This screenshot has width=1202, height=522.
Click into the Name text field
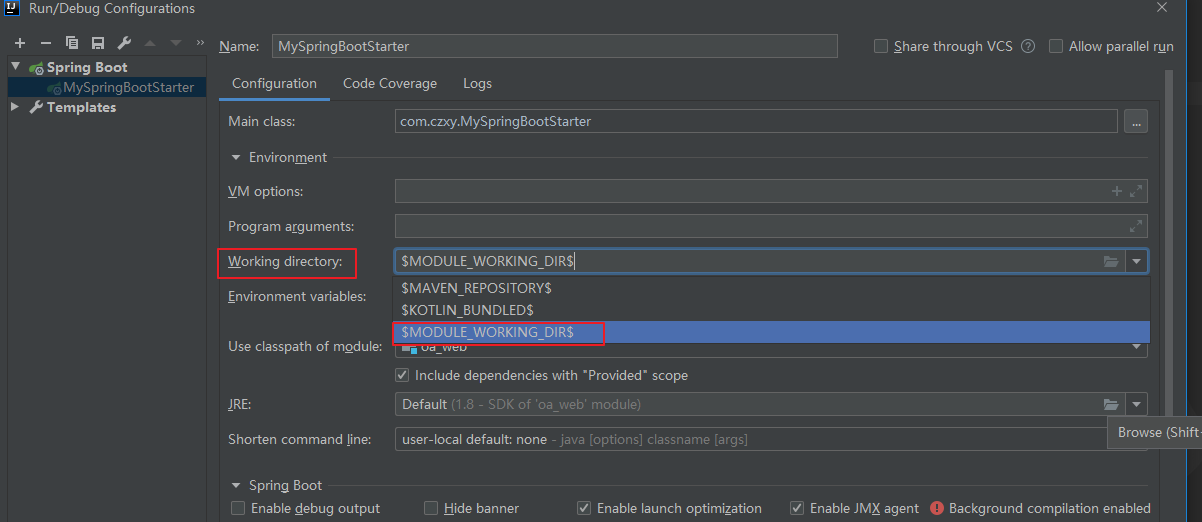click(x=553, y=46)
